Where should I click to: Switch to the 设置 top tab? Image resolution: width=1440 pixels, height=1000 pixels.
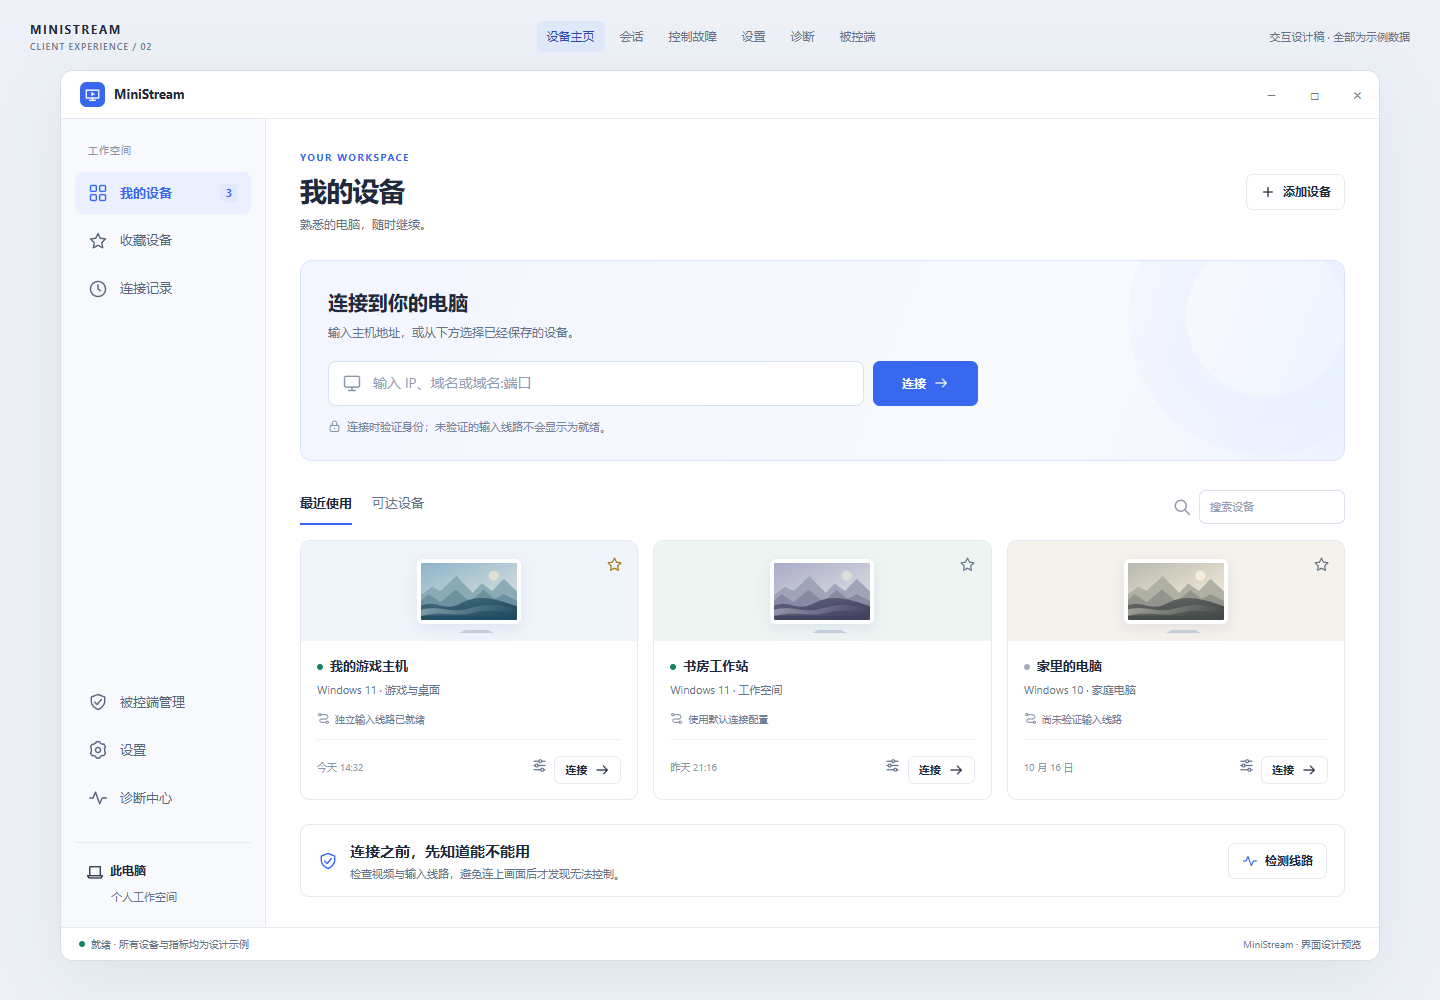754,37
